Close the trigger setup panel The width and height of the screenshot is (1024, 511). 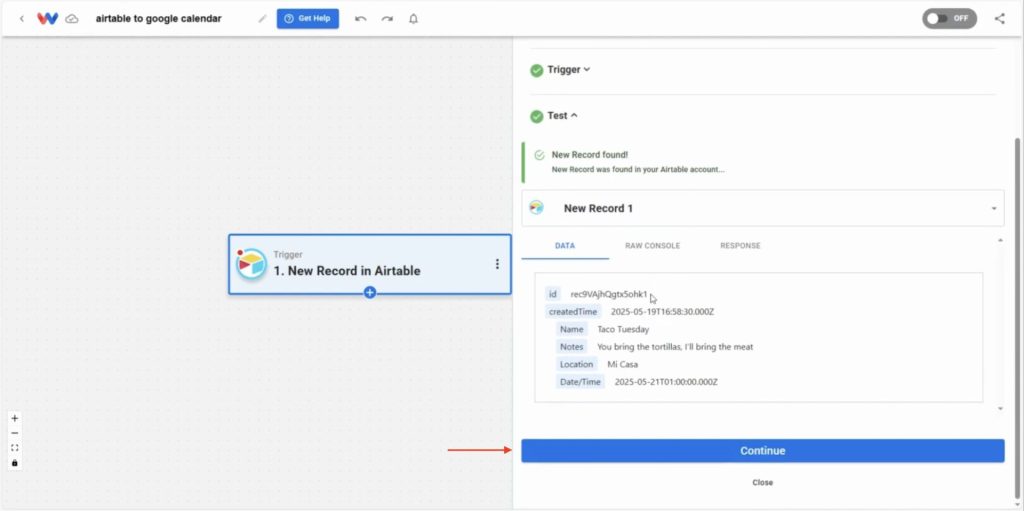click(x=762, y=483)
